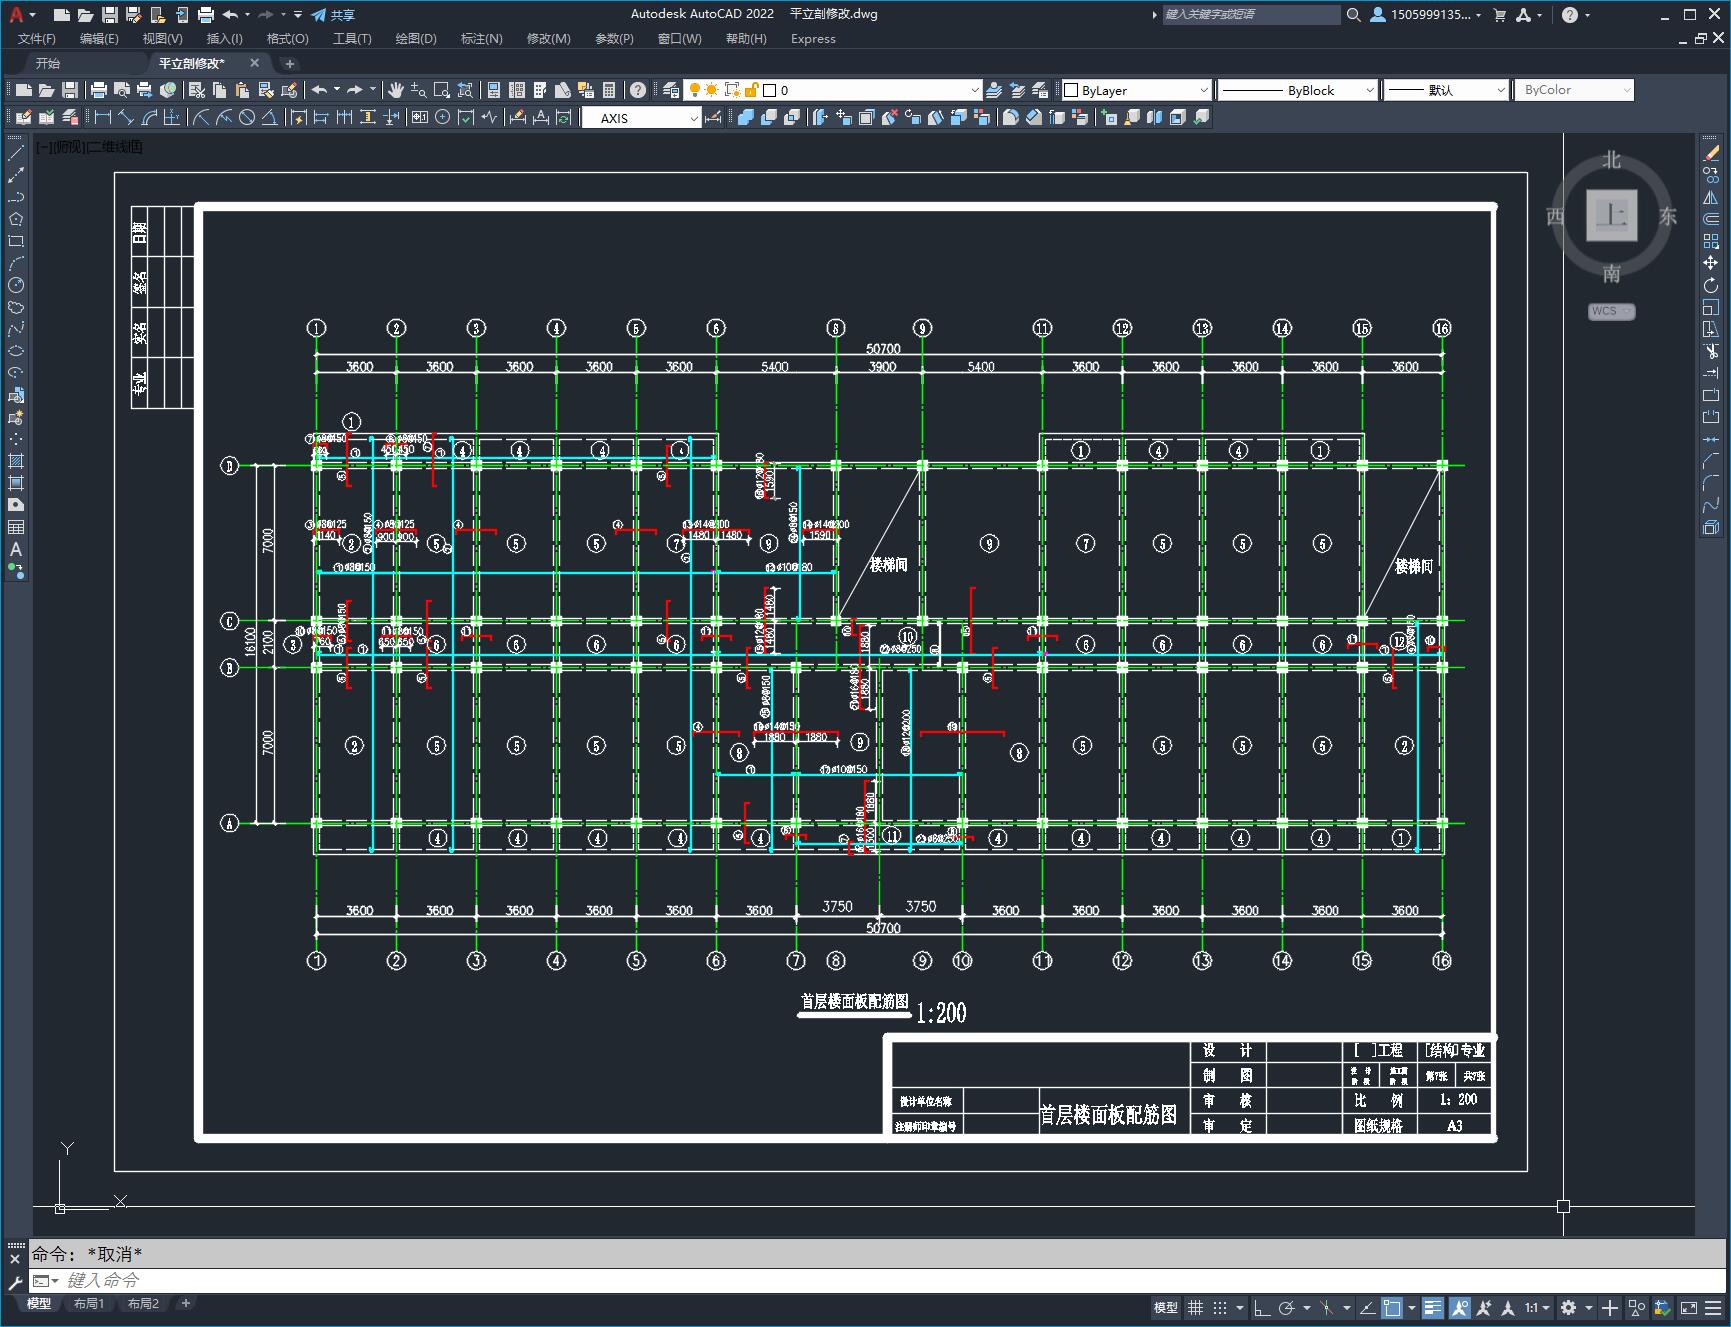
Task: Select the Polygon draw tool
Action: (16, 219)
